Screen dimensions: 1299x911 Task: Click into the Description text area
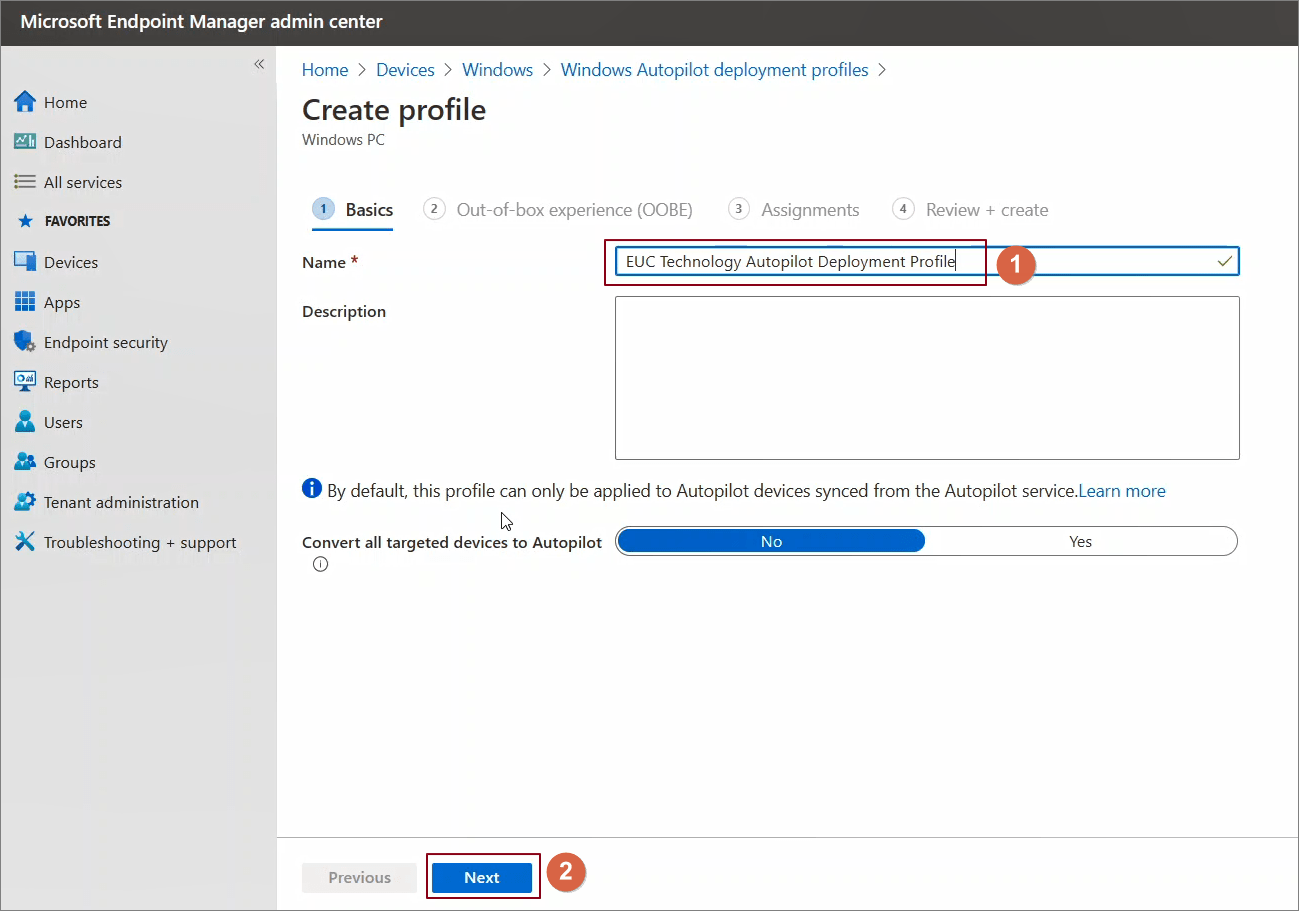coord(927,378)
